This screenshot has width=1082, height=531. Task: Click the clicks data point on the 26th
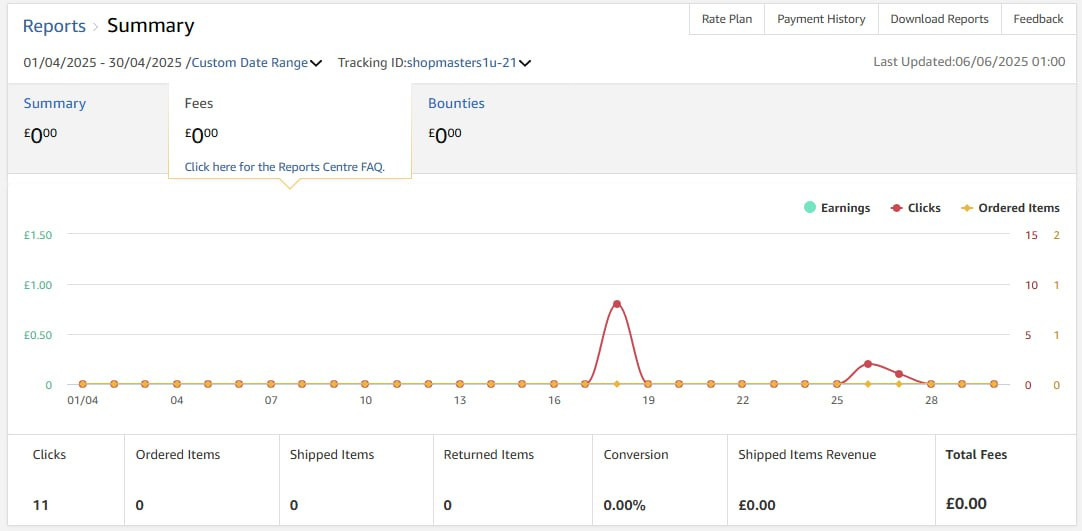pos(868,364)
